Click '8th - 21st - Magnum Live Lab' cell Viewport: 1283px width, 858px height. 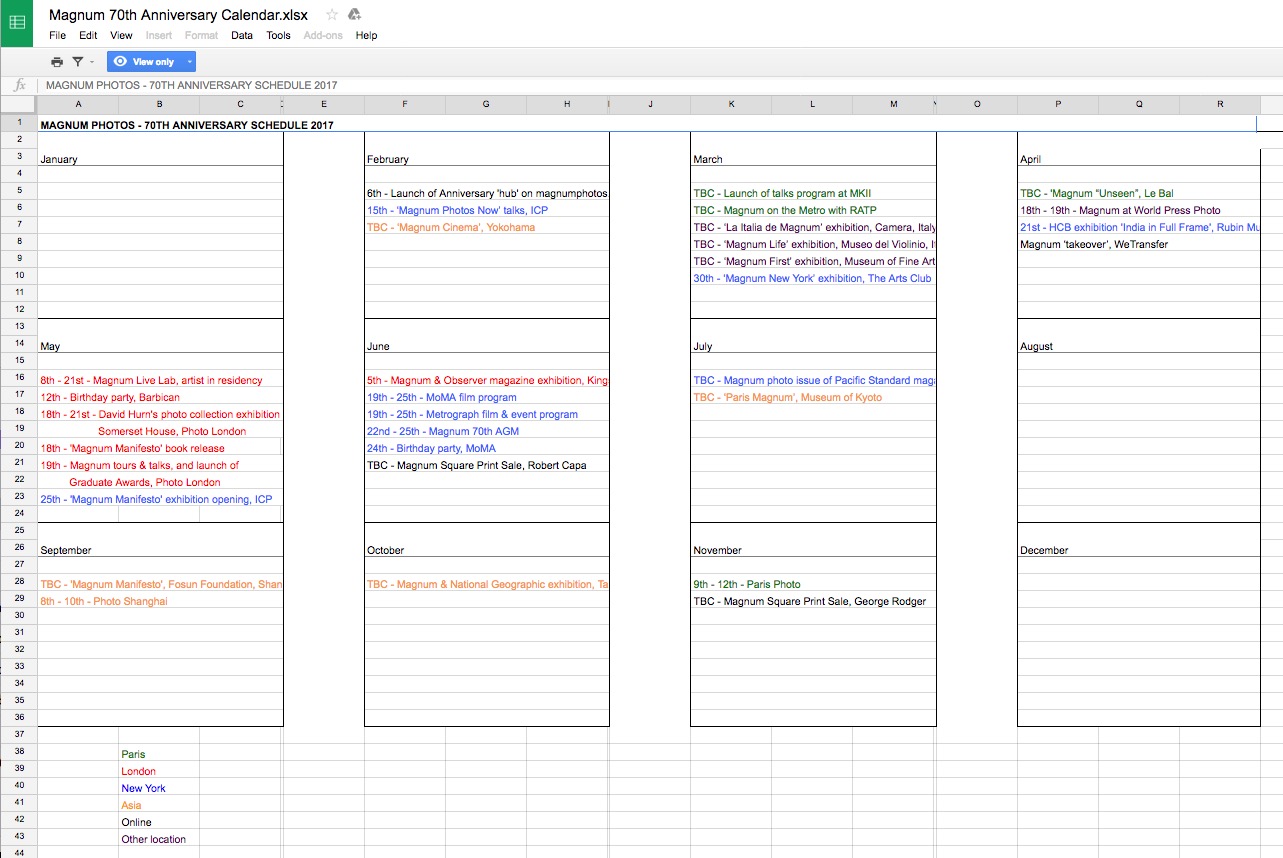(x=151, y=380)
